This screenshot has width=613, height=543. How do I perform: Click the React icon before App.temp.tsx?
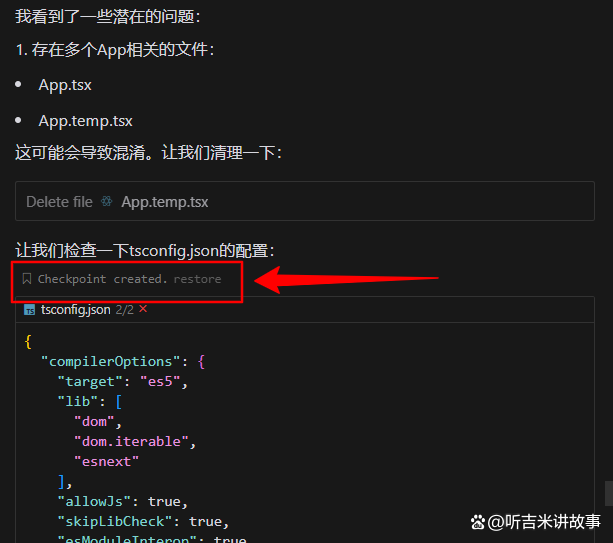click(107, 202)
